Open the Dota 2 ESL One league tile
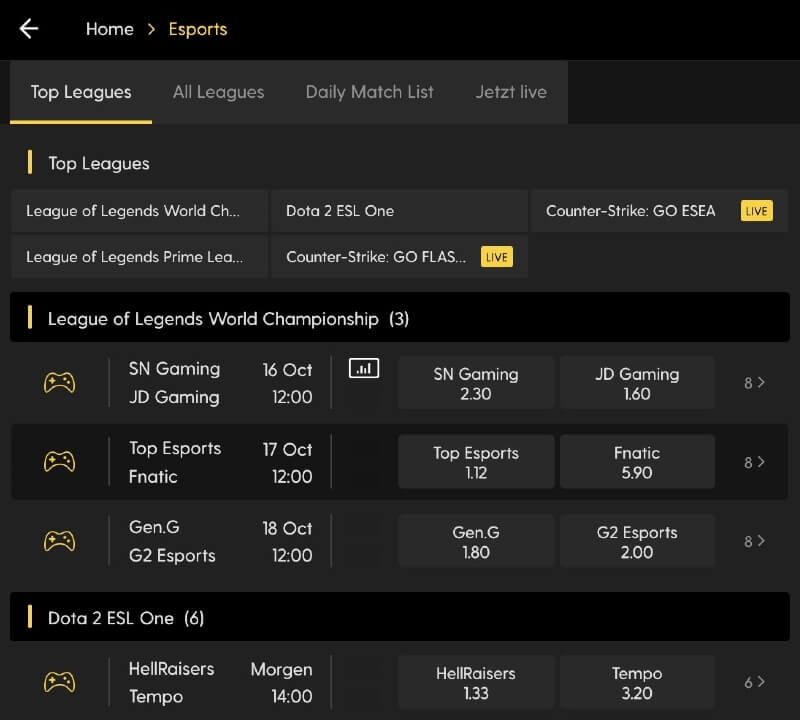Viewport: 800px width, 720px height. click(399, 211)
